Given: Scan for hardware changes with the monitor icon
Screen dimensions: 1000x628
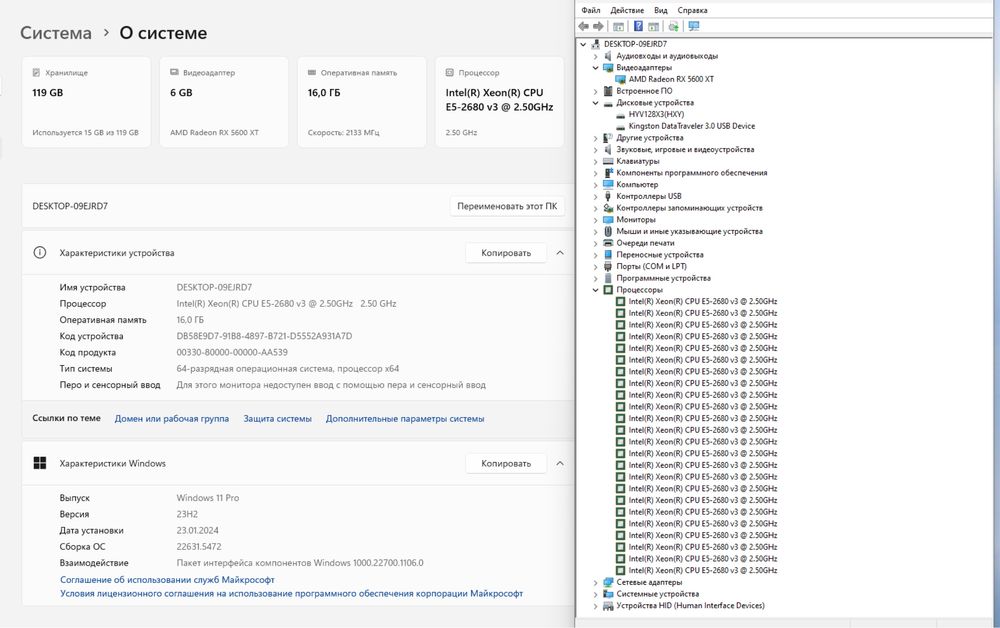Looking at the screenshot, I should (x=694, y=26).
